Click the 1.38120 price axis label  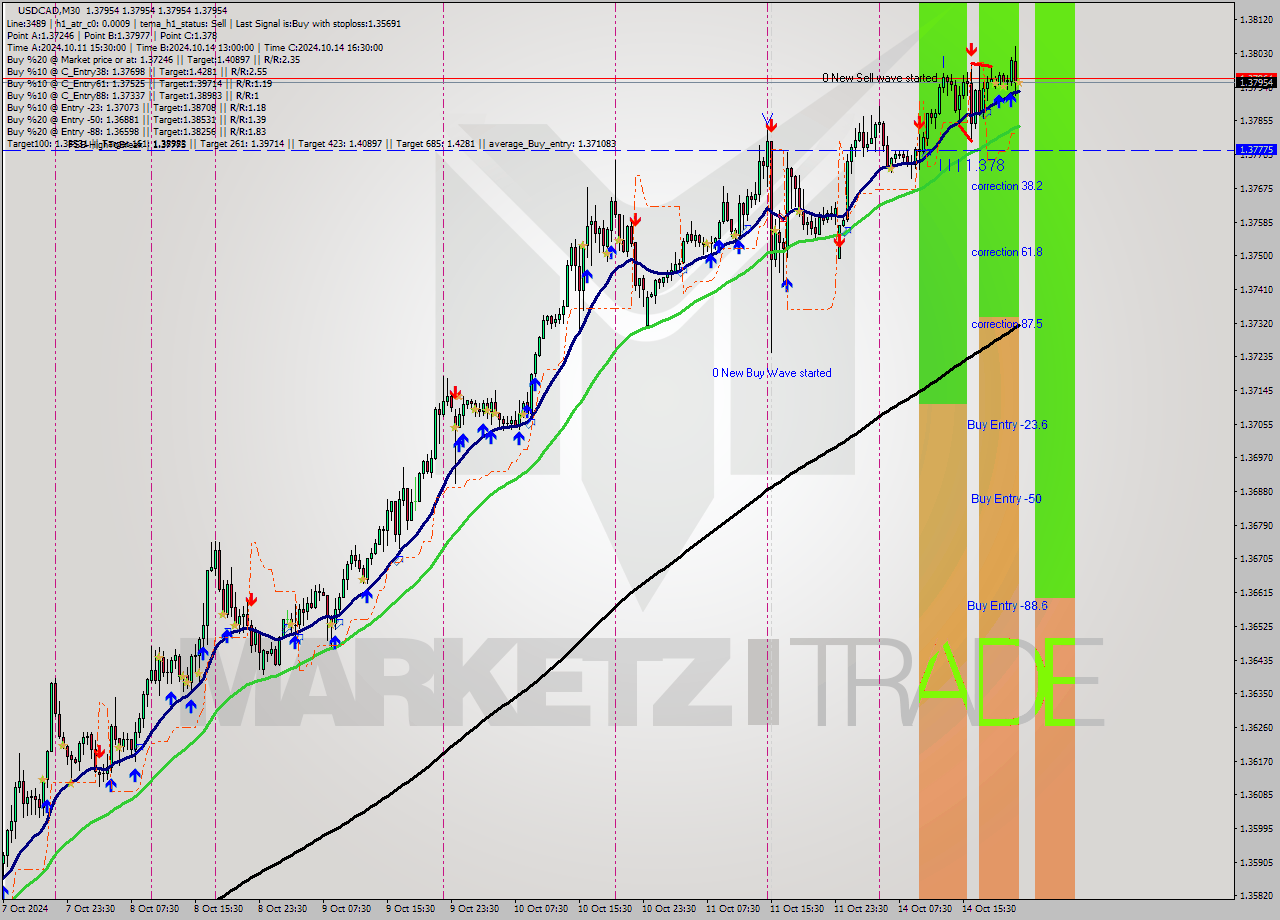coord(1256,20)
